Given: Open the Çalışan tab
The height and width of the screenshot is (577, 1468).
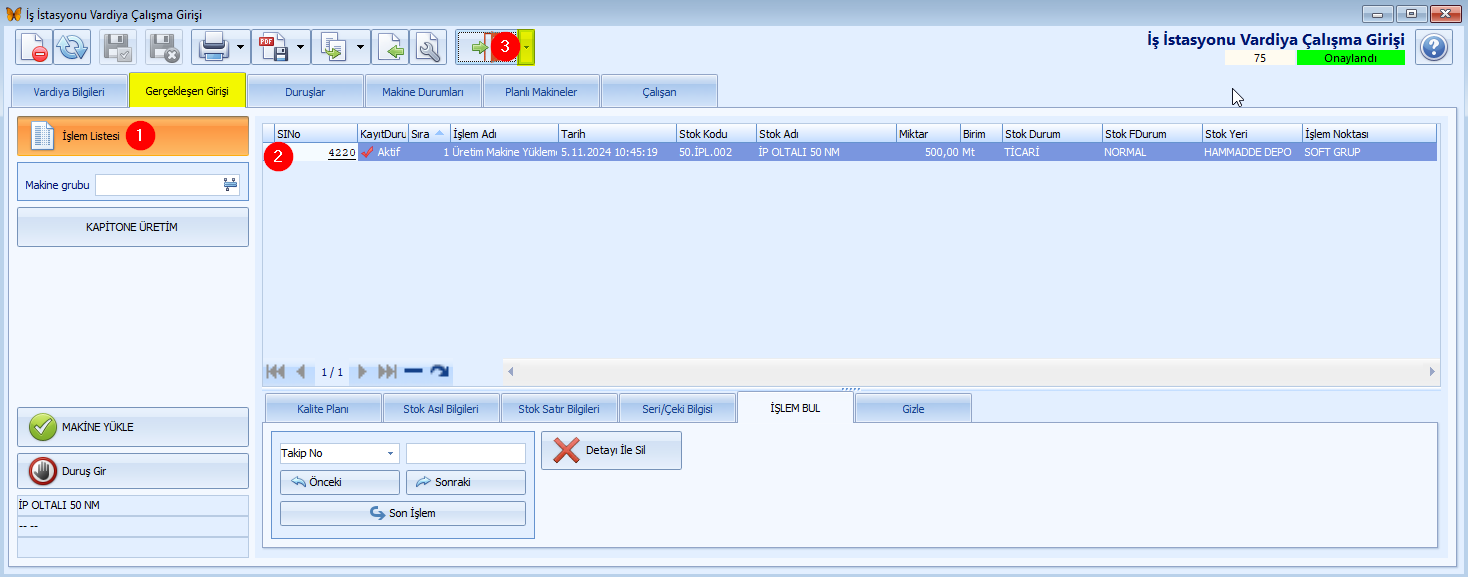Looking at the screenshot, I should 659,91.
